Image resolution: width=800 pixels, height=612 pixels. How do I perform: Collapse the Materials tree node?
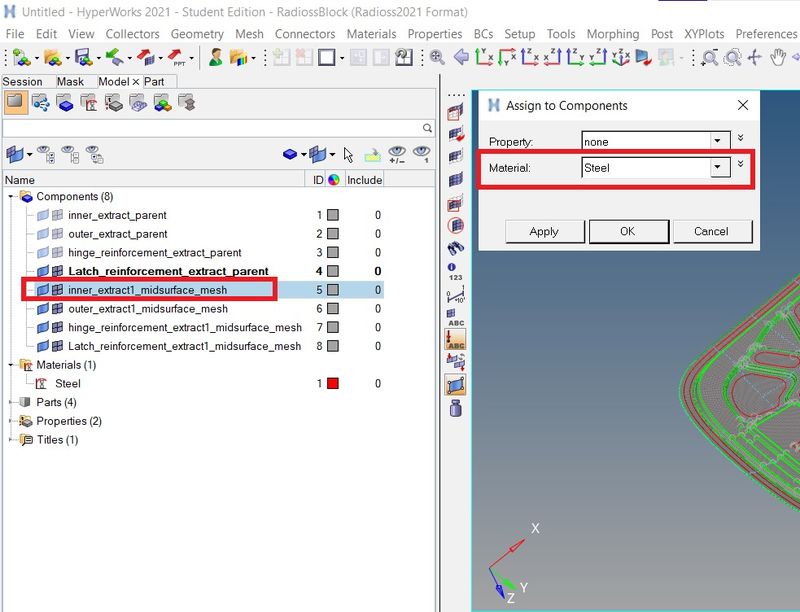11,365
